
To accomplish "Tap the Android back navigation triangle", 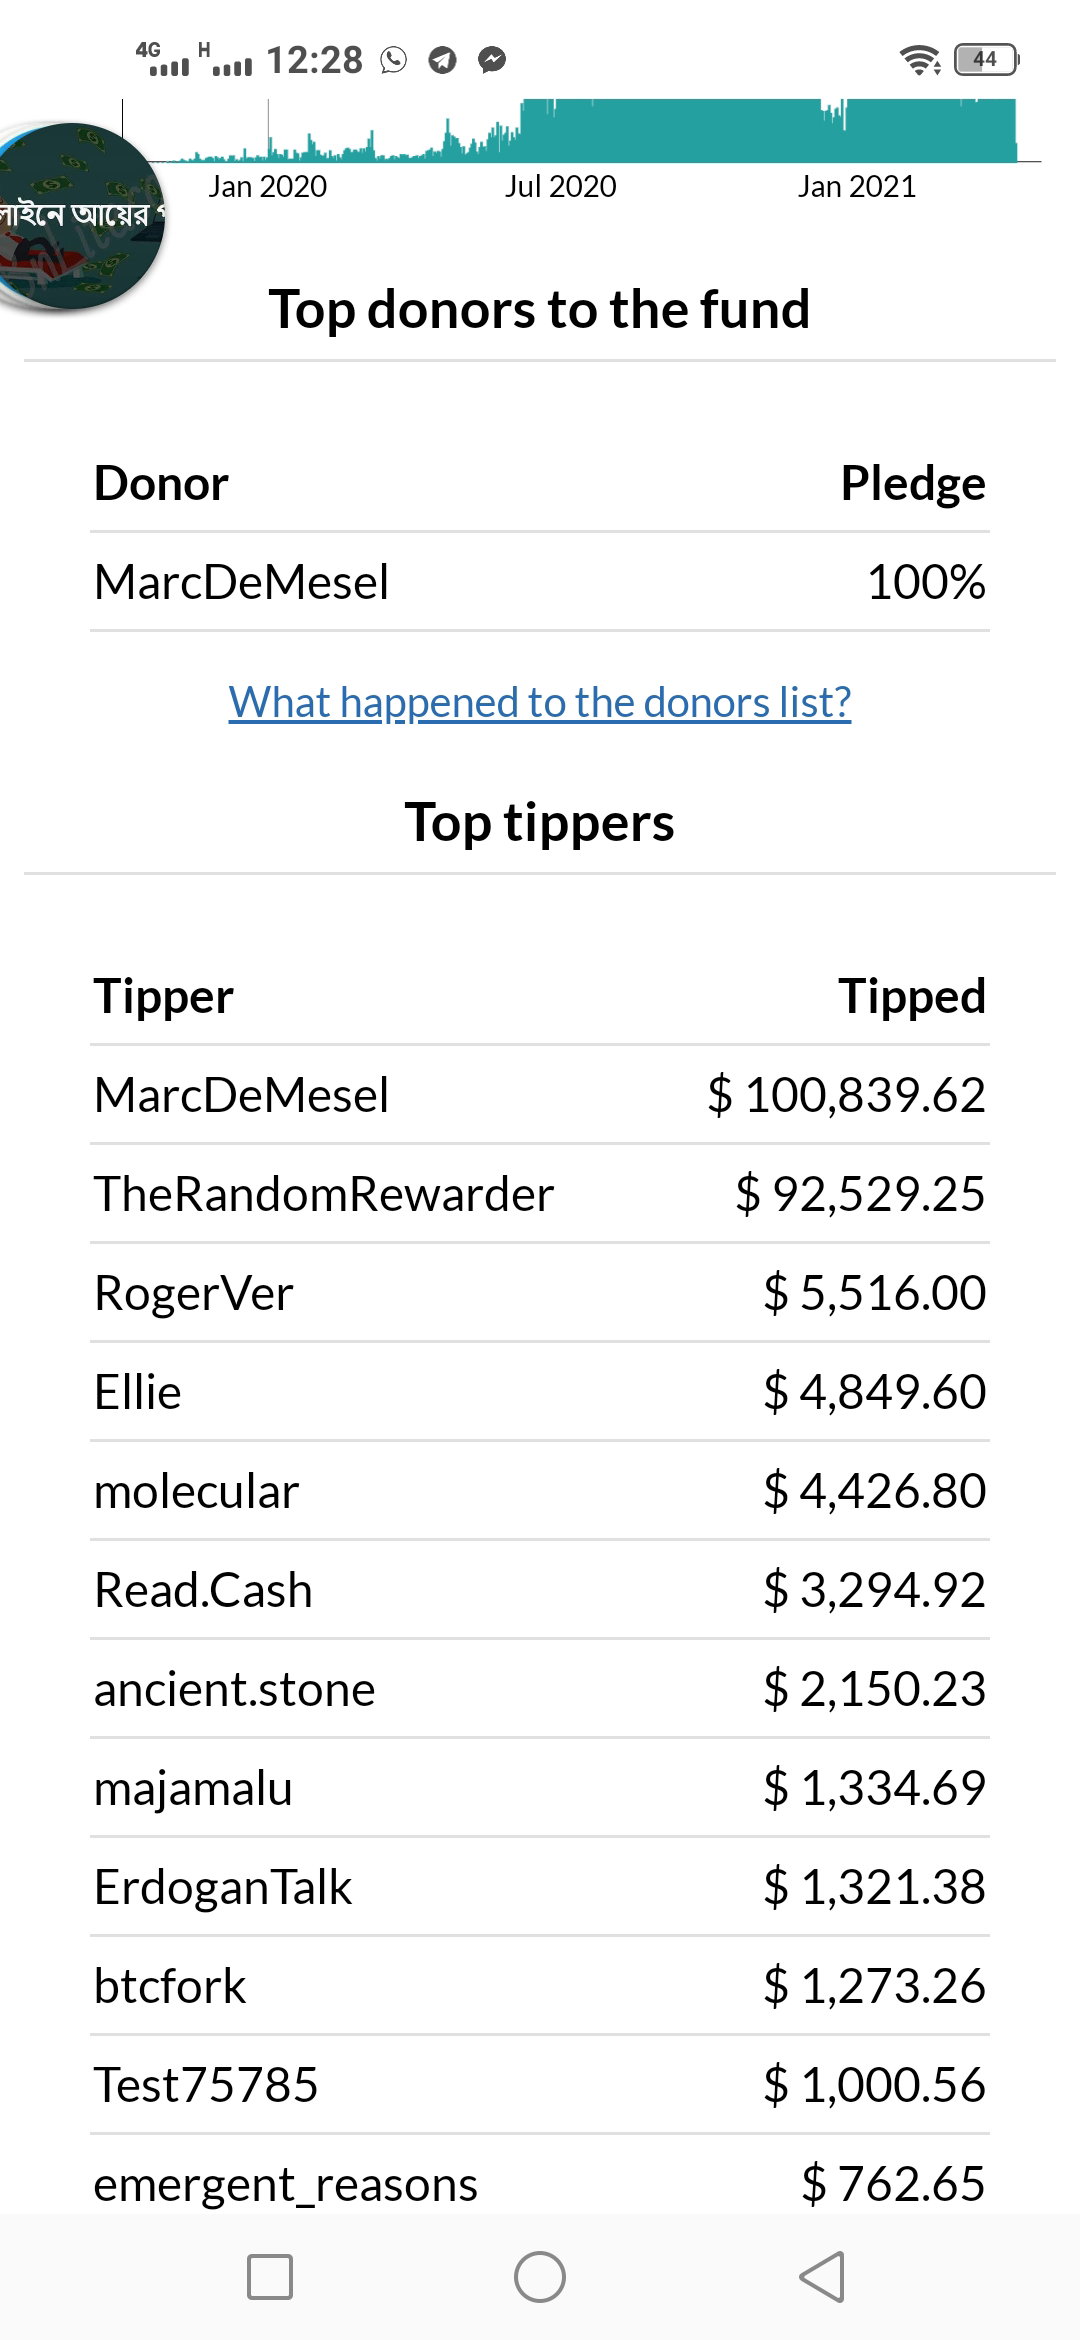I will tap(822, 2277).
